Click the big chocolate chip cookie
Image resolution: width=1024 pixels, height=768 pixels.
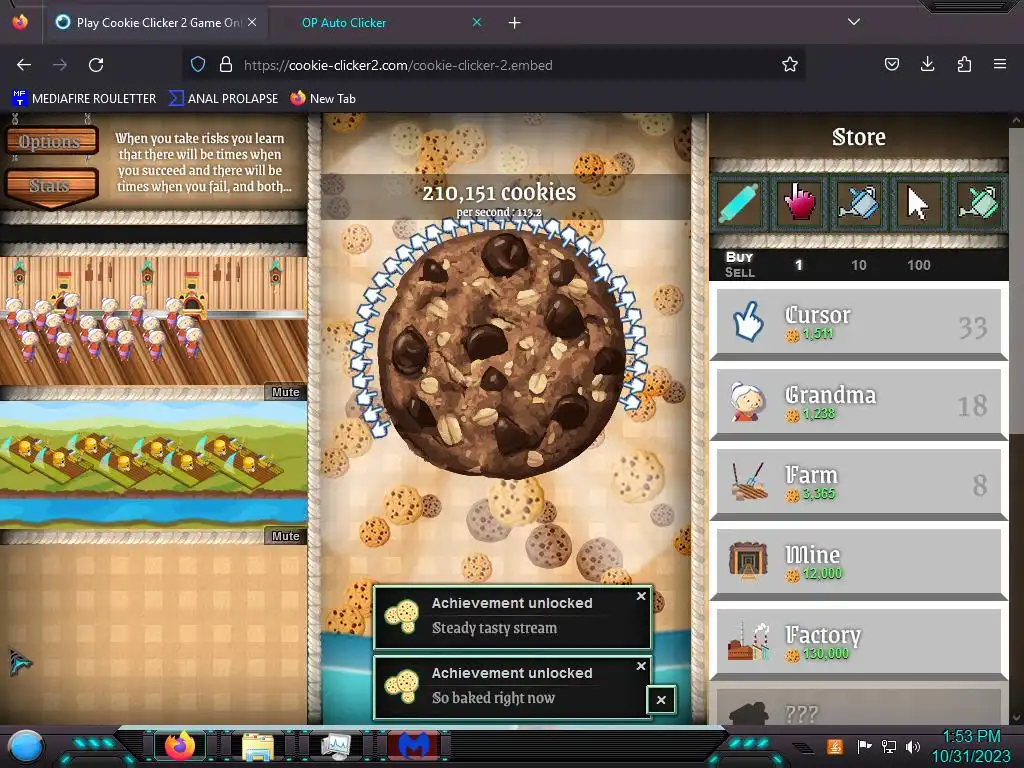point(502,353)
